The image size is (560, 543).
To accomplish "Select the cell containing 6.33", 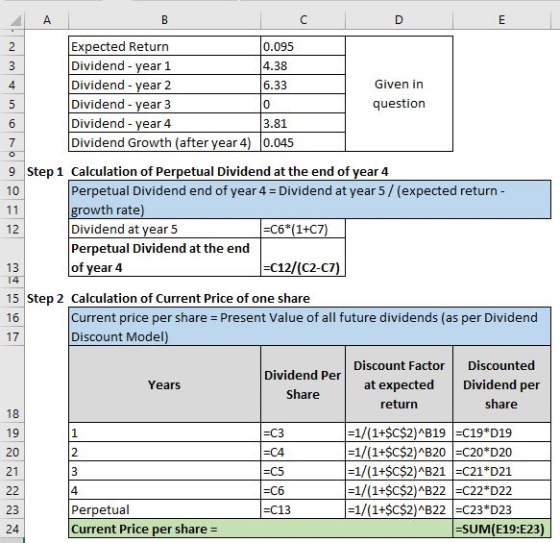I will coord(303,85).
